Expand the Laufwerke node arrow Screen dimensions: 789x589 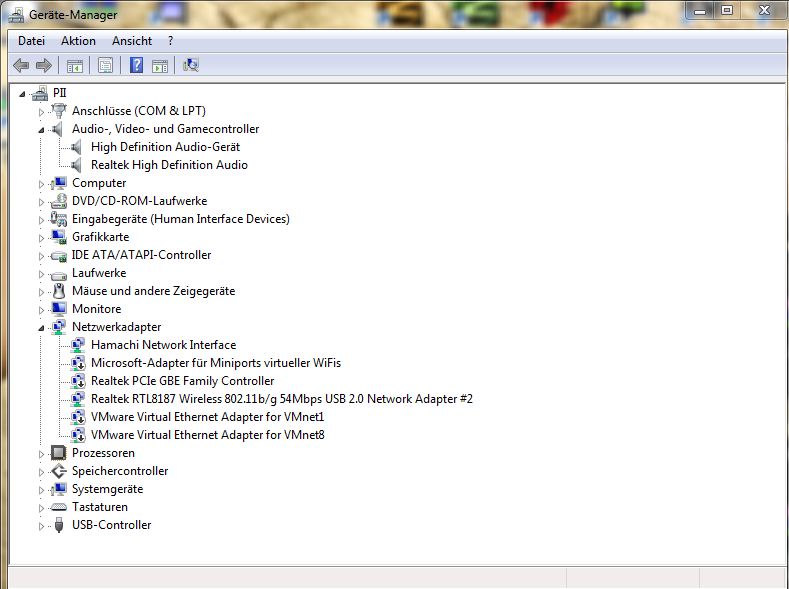[41, 274]
